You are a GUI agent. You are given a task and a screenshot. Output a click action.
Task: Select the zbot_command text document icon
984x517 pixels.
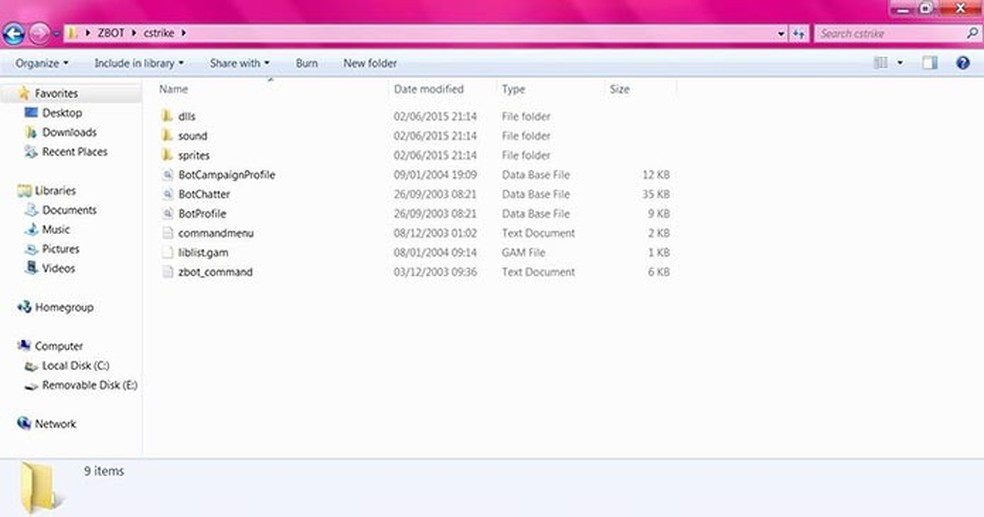[168, 272]
